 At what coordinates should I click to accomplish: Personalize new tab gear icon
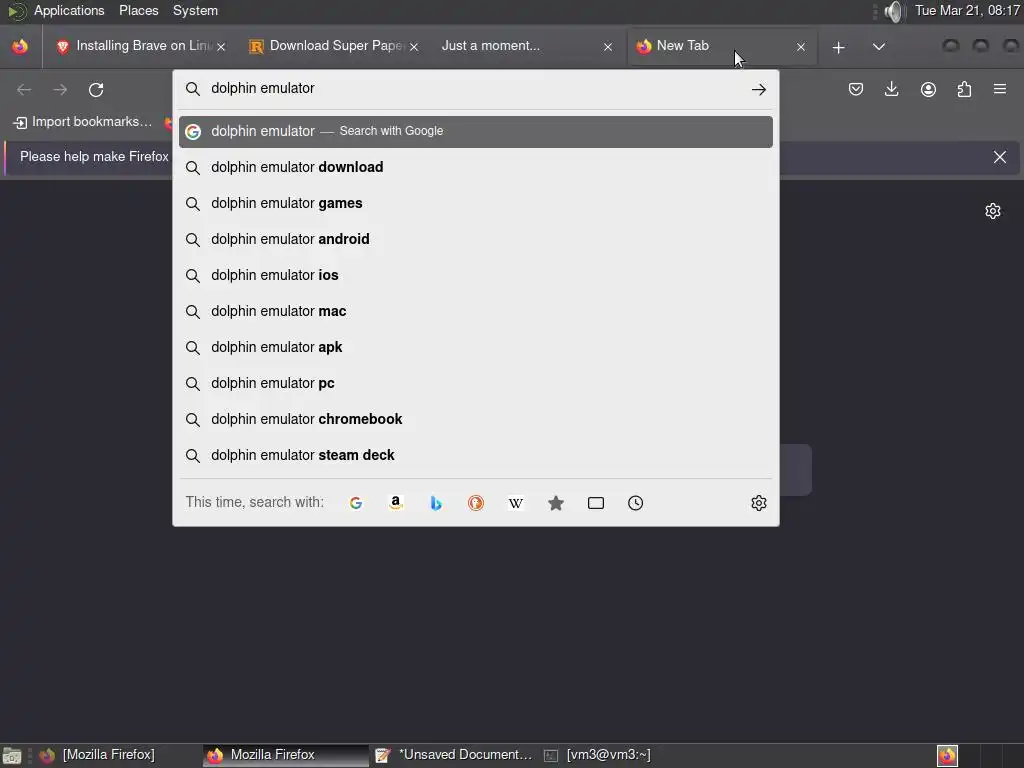(x=993, y=211)
